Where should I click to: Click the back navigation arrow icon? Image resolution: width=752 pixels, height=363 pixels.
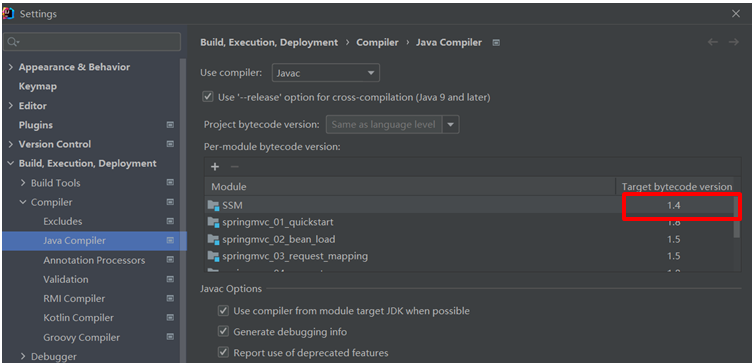(x=713, y=42)
